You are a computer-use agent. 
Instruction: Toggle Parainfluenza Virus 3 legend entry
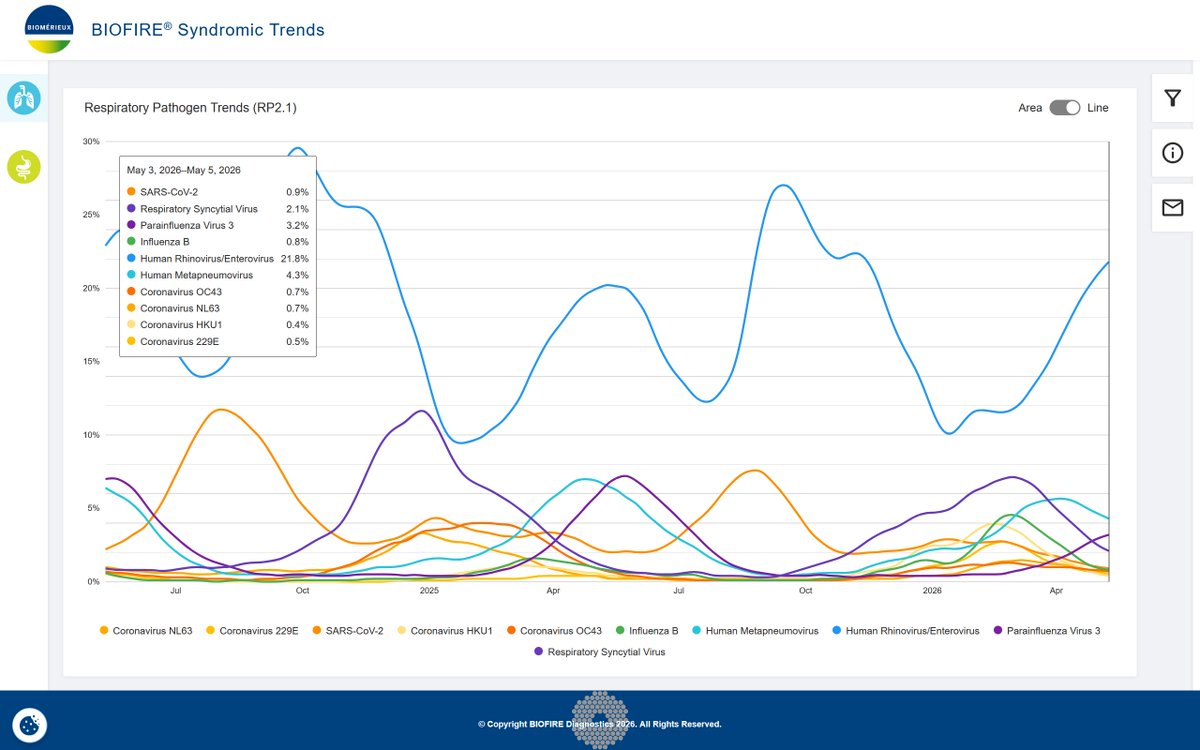1046,631
